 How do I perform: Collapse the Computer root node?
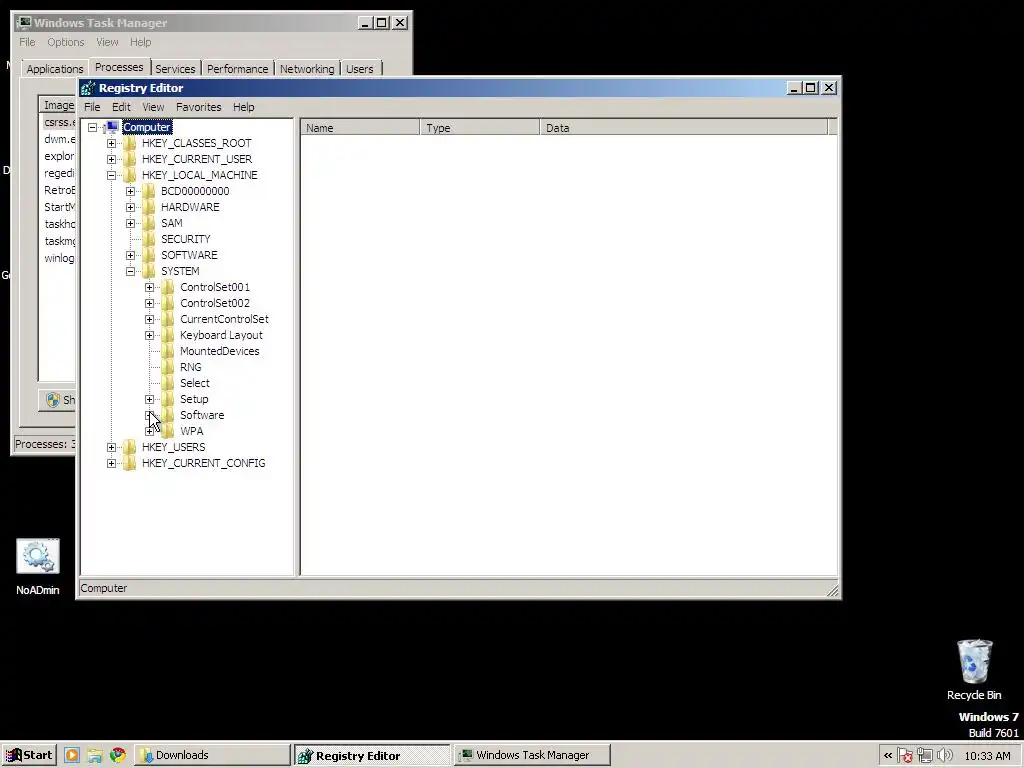(x=93, y=128)
